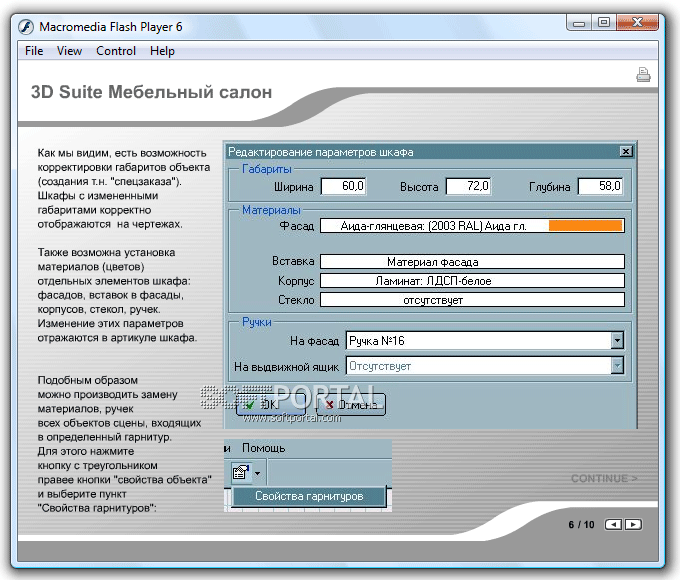Go to next slide arrow
This screenshot has width=680, height=580.
coord(633,524)
